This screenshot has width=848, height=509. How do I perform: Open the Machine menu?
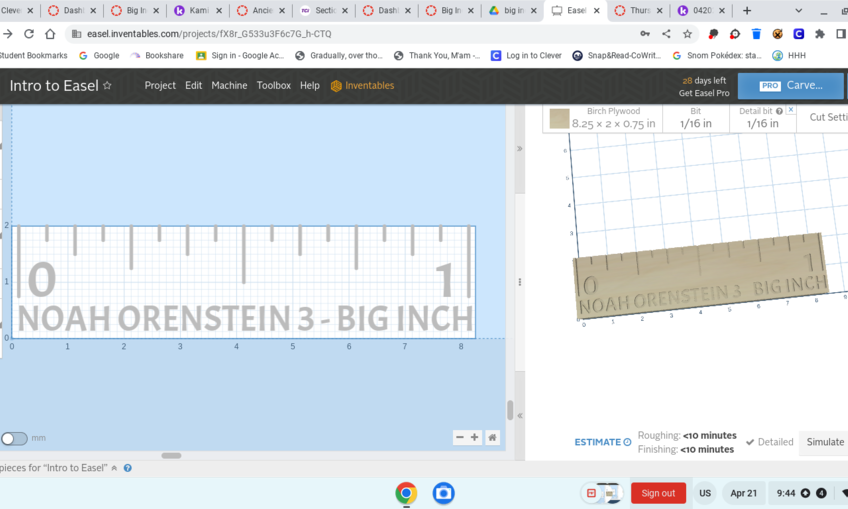(x=229, y=85)
